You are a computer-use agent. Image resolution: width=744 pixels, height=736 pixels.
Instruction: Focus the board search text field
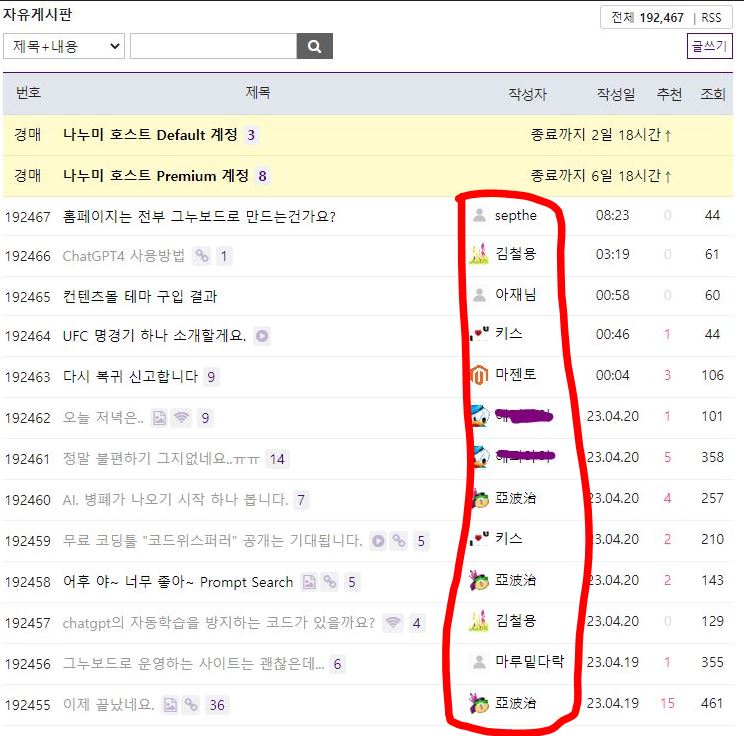point(214,46)
